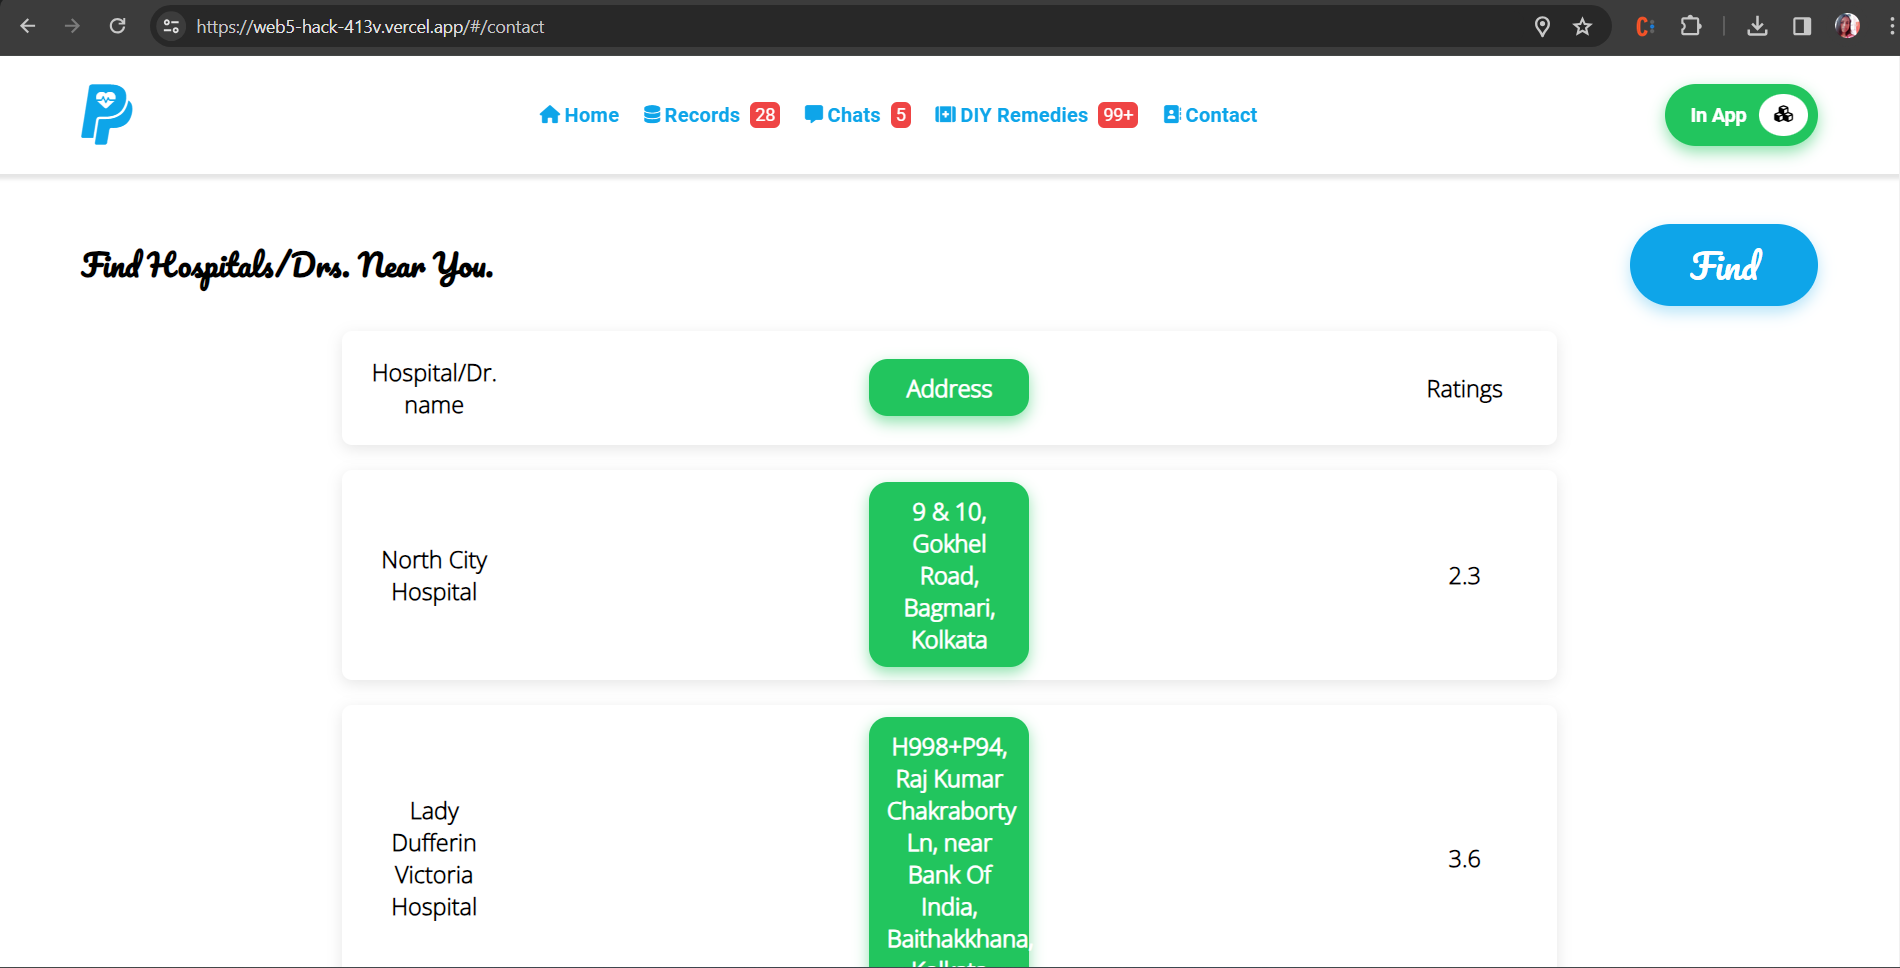This screenshot has width=1900, height=968.
Task: Click the Ratings column header
Action: coord(1464,389)
